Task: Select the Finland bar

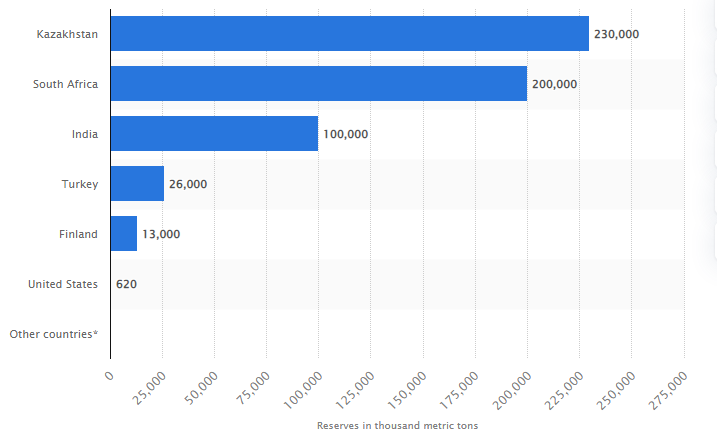Action: (124, 234)
